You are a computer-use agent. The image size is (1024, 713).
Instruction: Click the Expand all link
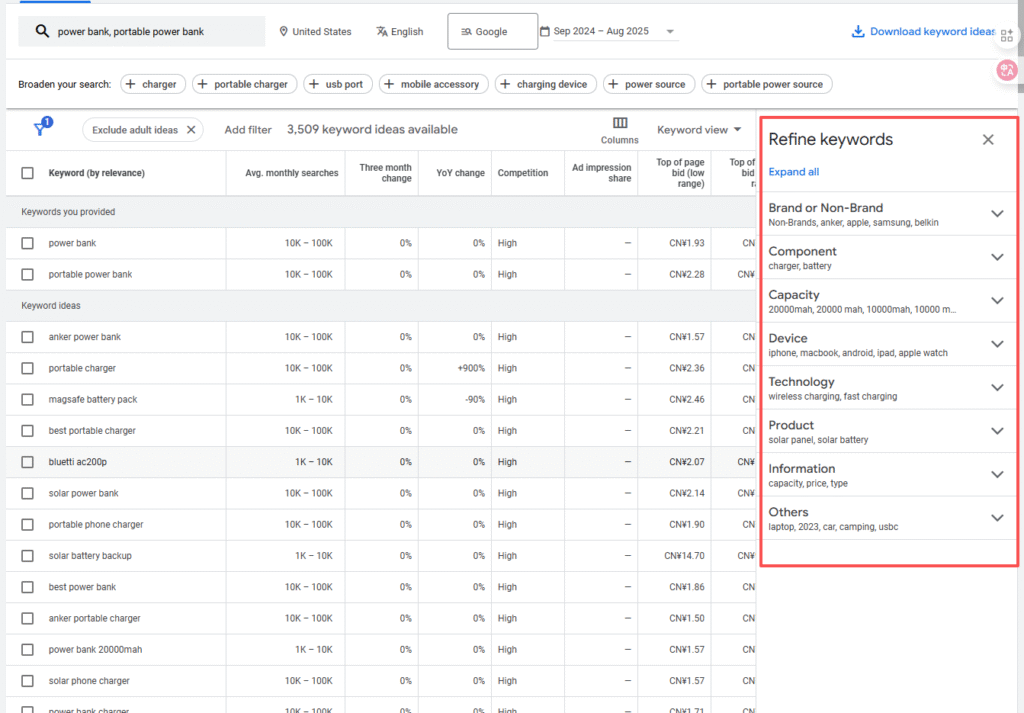[793, 172]
